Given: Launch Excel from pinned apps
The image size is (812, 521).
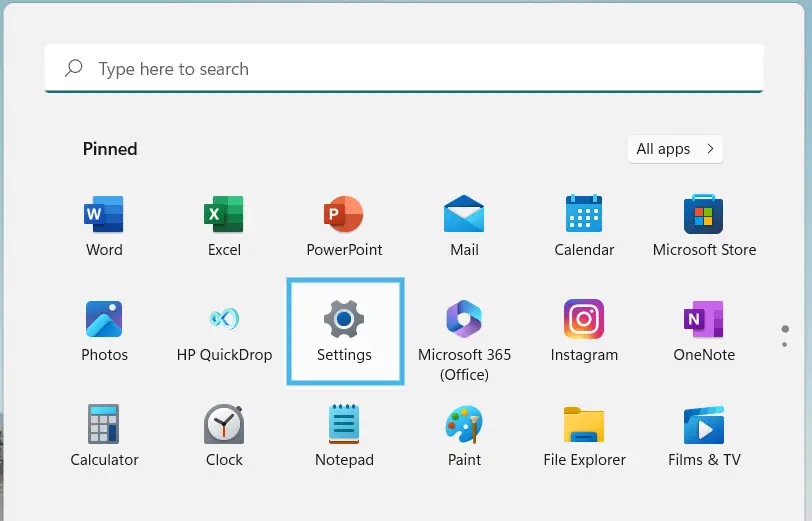Looking at the screenshot, I should point(224,226).
